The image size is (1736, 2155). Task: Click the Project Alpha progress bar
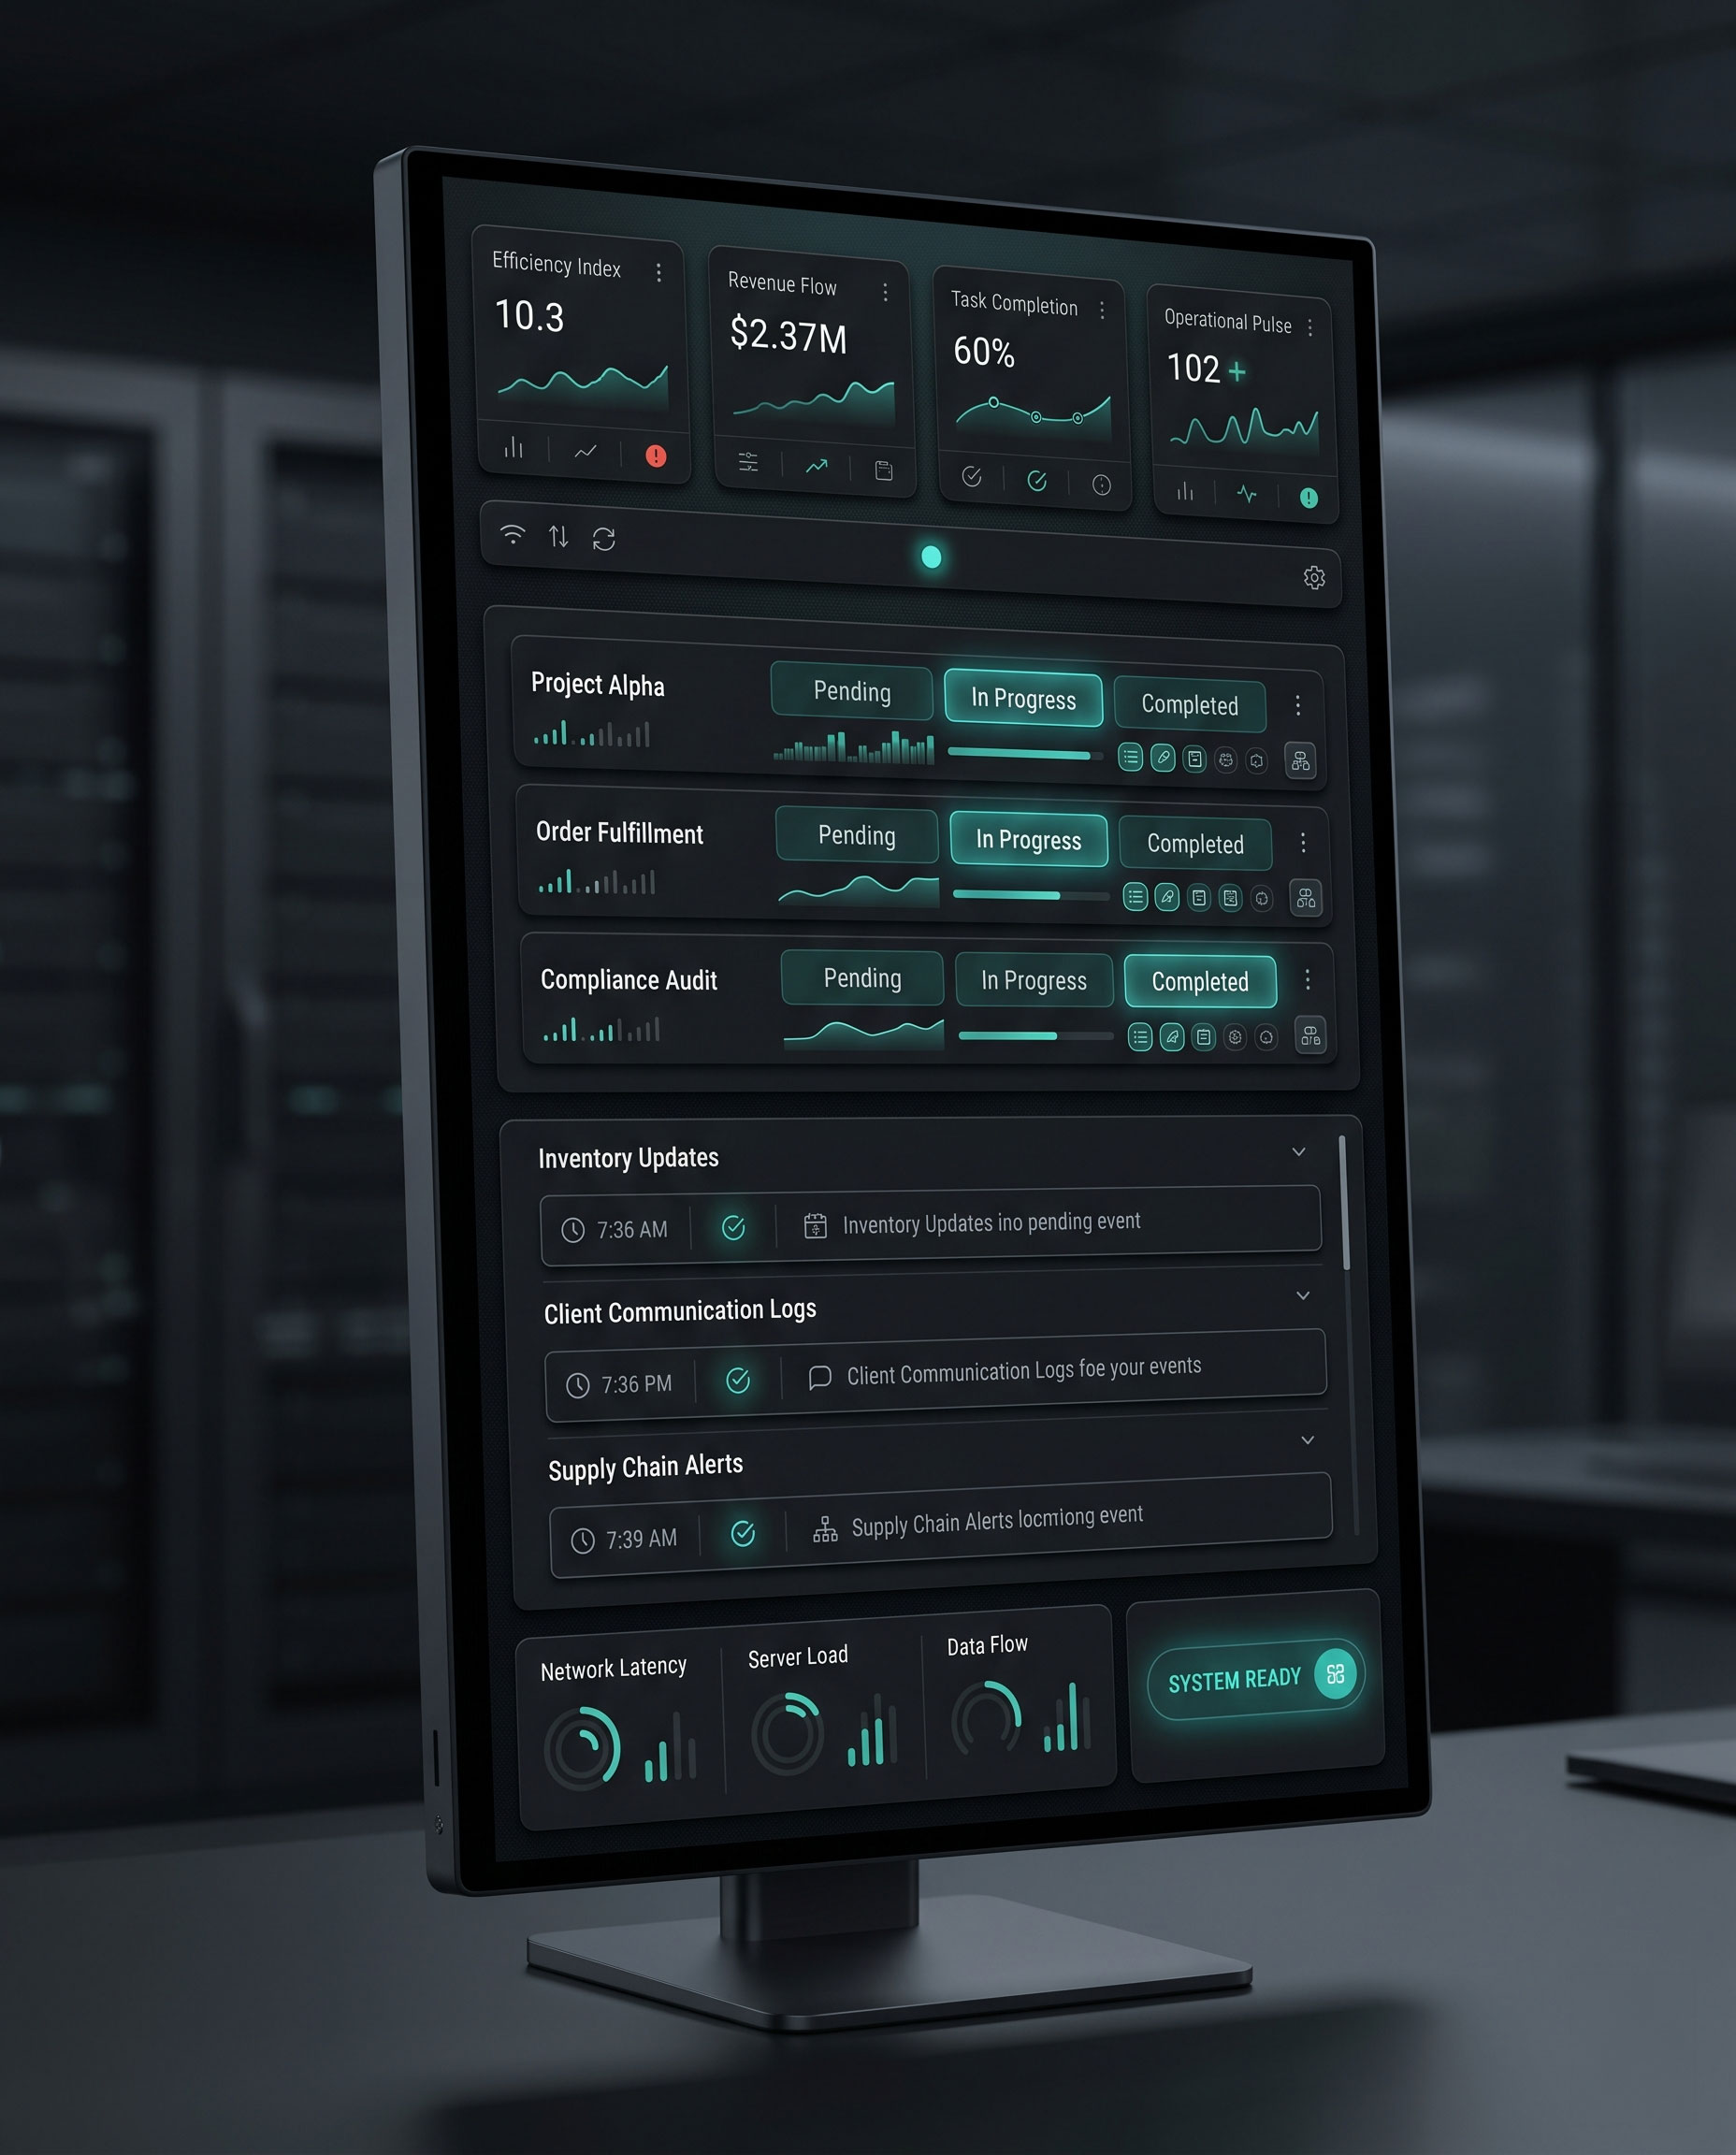pyautogui.click(x=1025, y=753)
